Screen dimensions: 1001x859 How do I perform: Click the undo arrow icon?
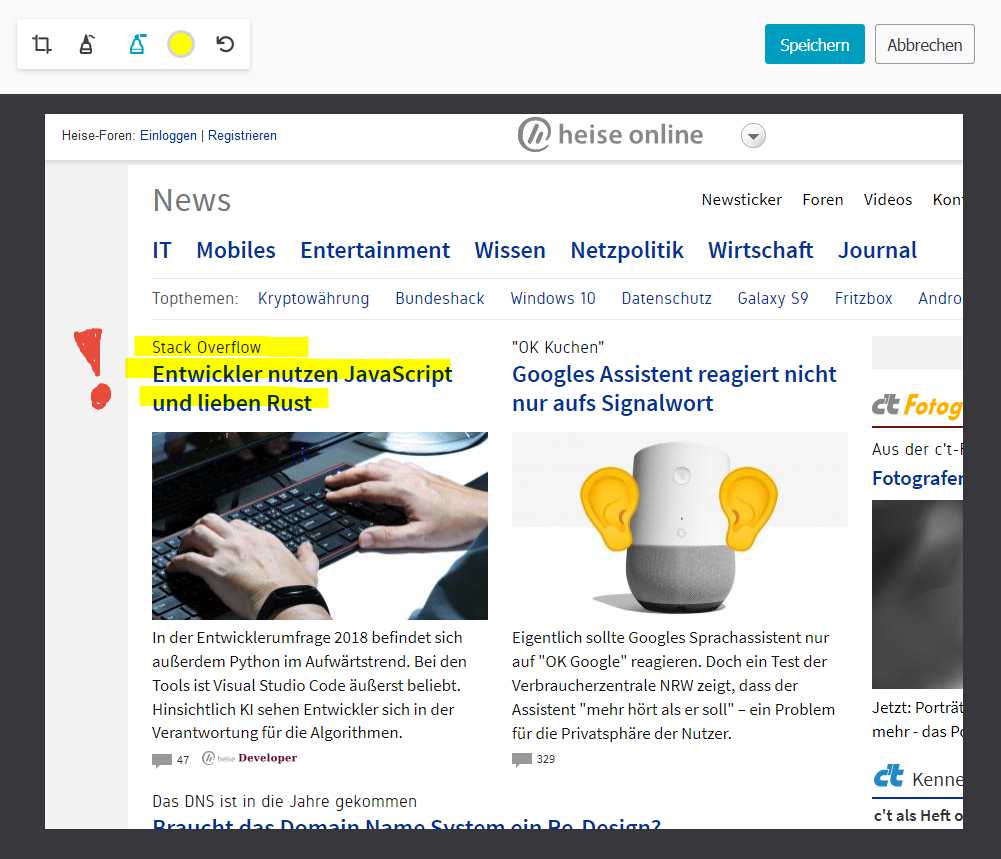[225, 44]
